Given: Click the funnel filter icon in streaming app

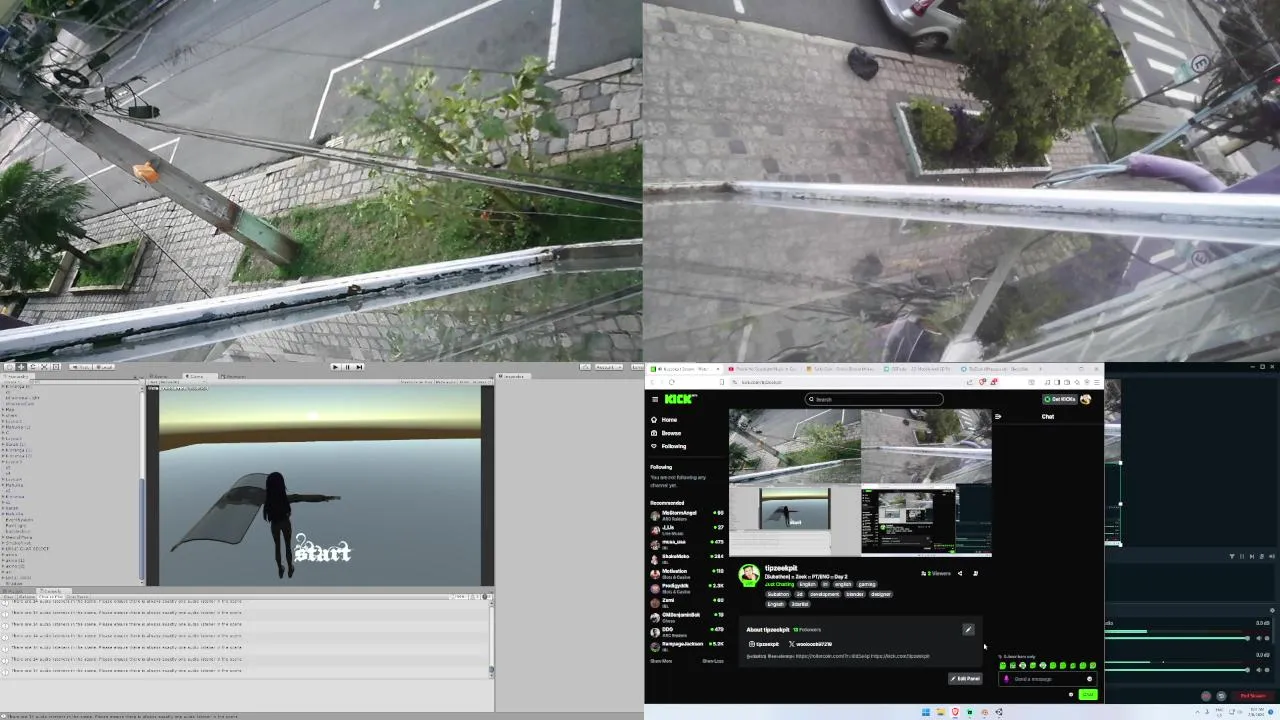Looking at the screenshot, I should click(1232, 556).
